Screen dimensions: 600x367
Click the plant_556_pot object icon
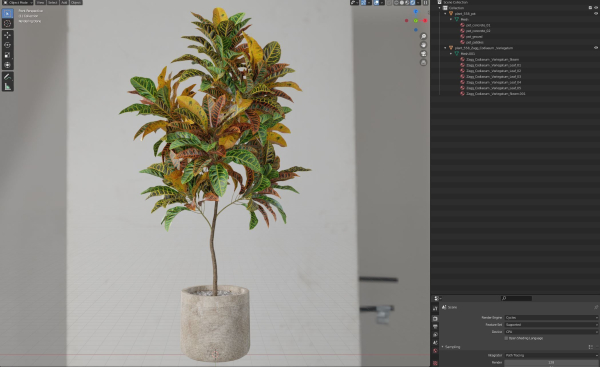tap(451, 14)
